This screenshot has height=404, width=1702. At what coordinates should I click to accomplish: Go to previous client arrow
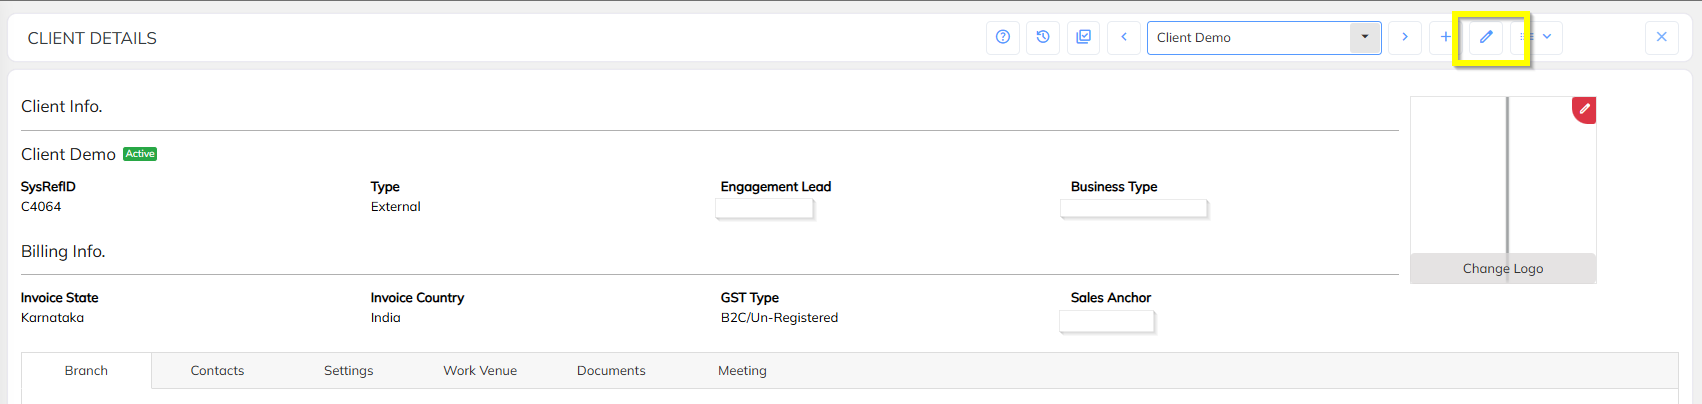(x=1124, y=37)
